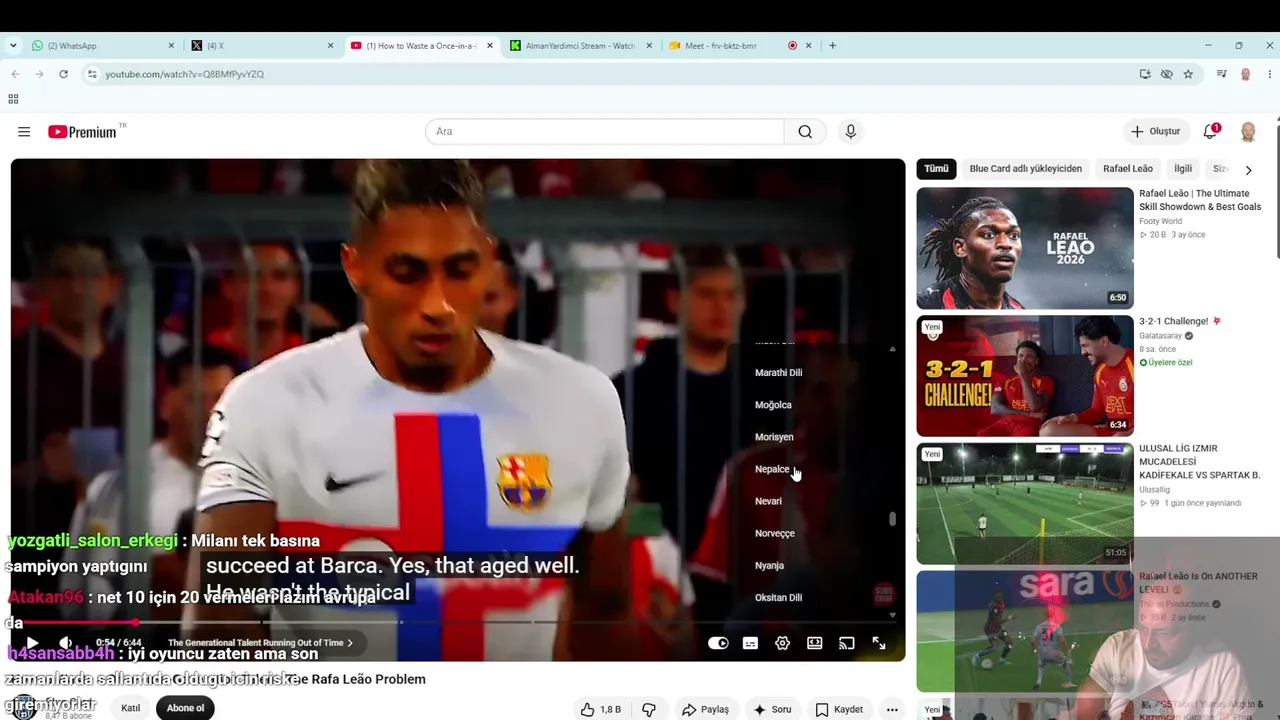Bookmark this page with the star

pyautogui.click(x=1188, y=74)
